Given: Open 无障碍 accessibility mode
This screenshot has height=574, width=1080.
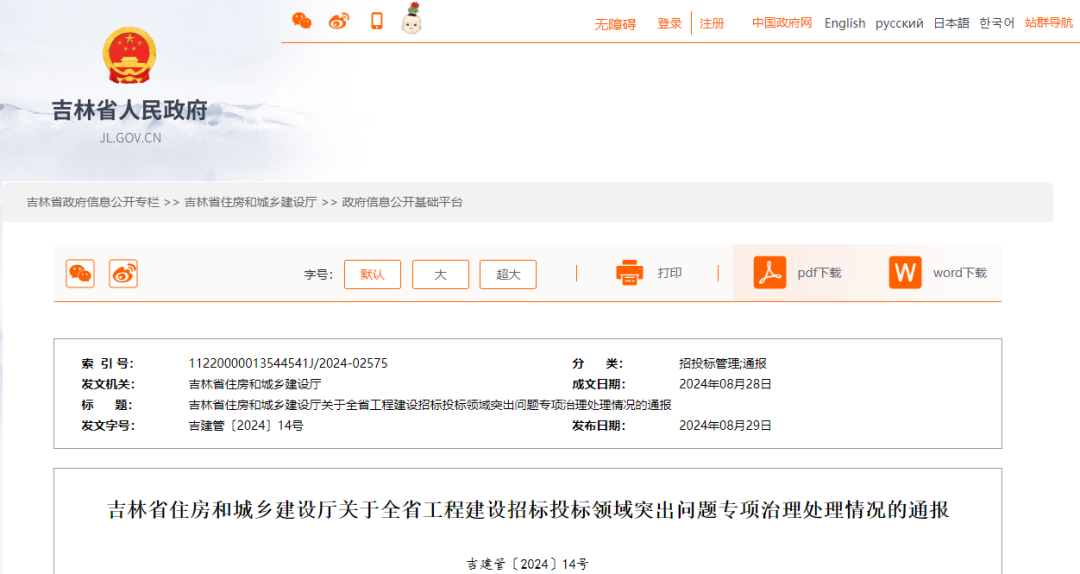Looking at the screenshot, I should tap(615, 24).
